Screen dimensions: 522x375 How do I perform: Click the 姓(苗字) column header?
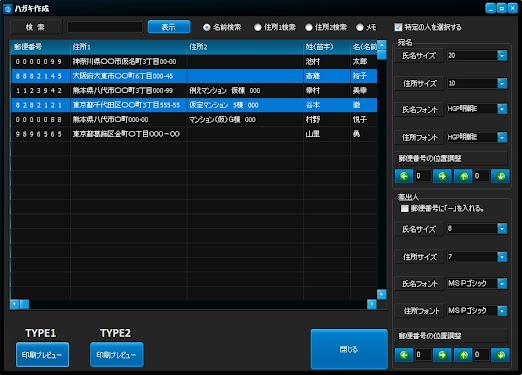pos(327,47)
